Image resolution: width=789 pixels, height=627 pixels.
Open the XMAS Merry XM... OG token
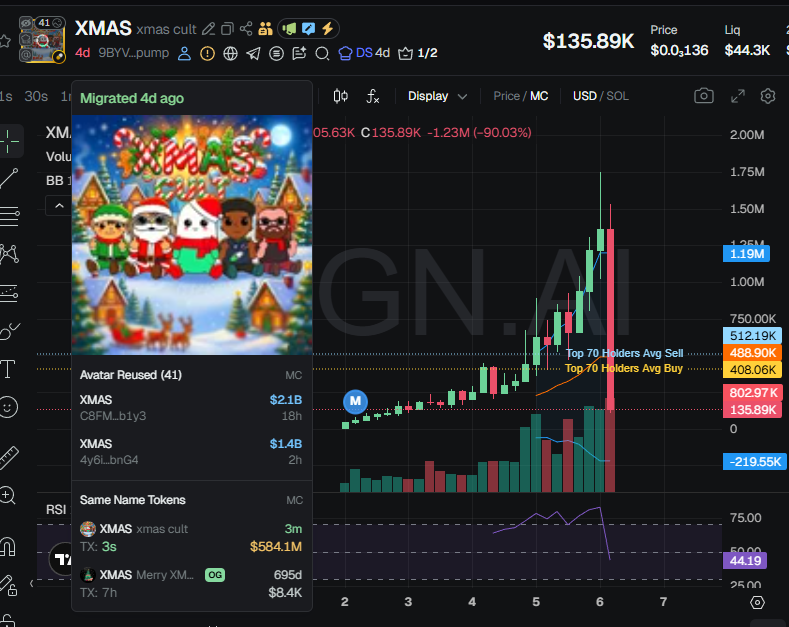pos(191,584)
